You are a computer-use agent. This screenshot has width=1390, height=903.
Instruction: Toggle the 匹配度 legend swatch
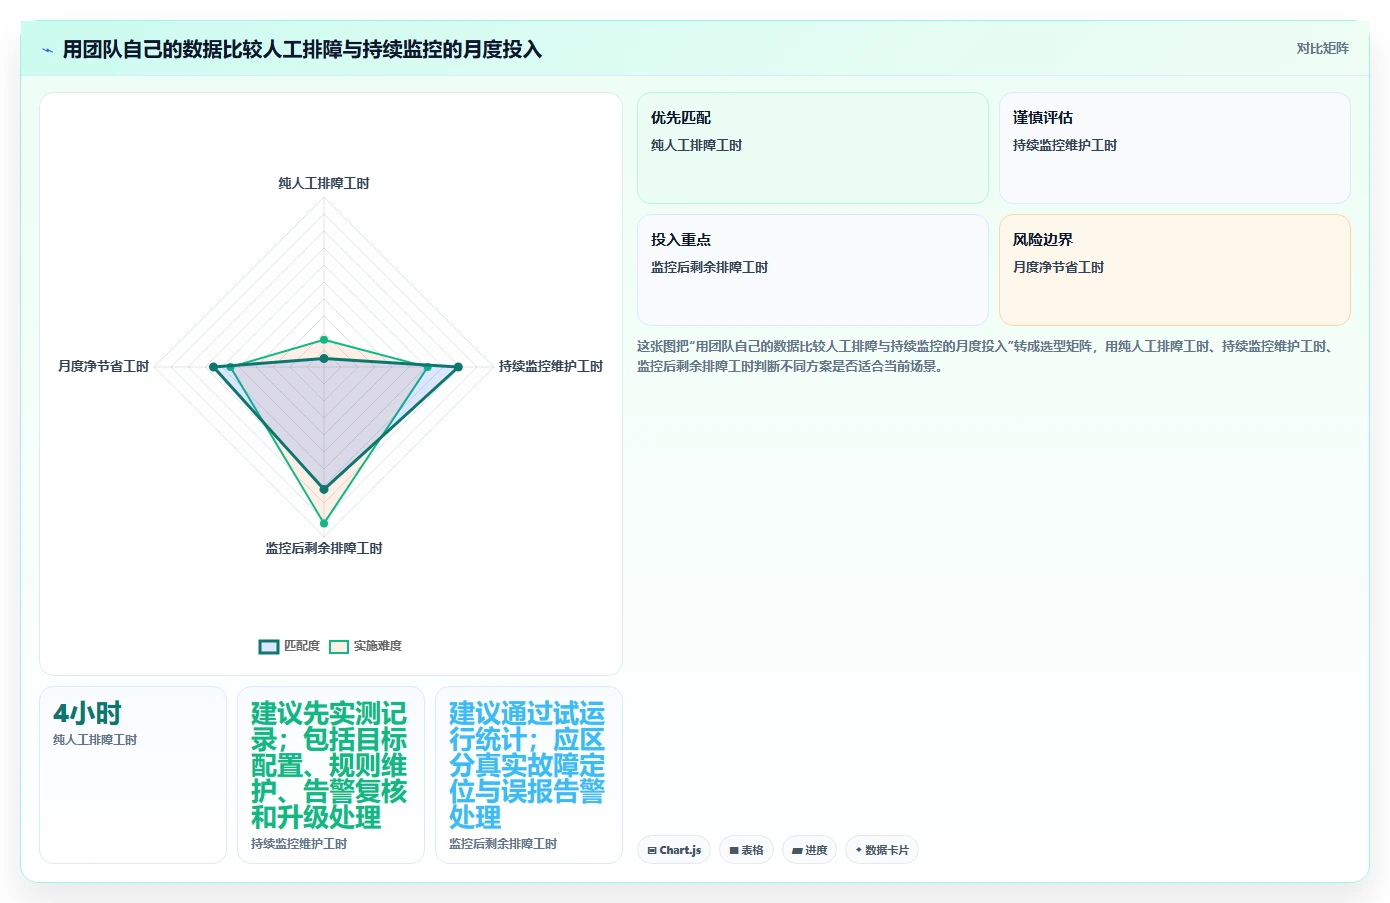pyautogui.click(x=269, y=646)
